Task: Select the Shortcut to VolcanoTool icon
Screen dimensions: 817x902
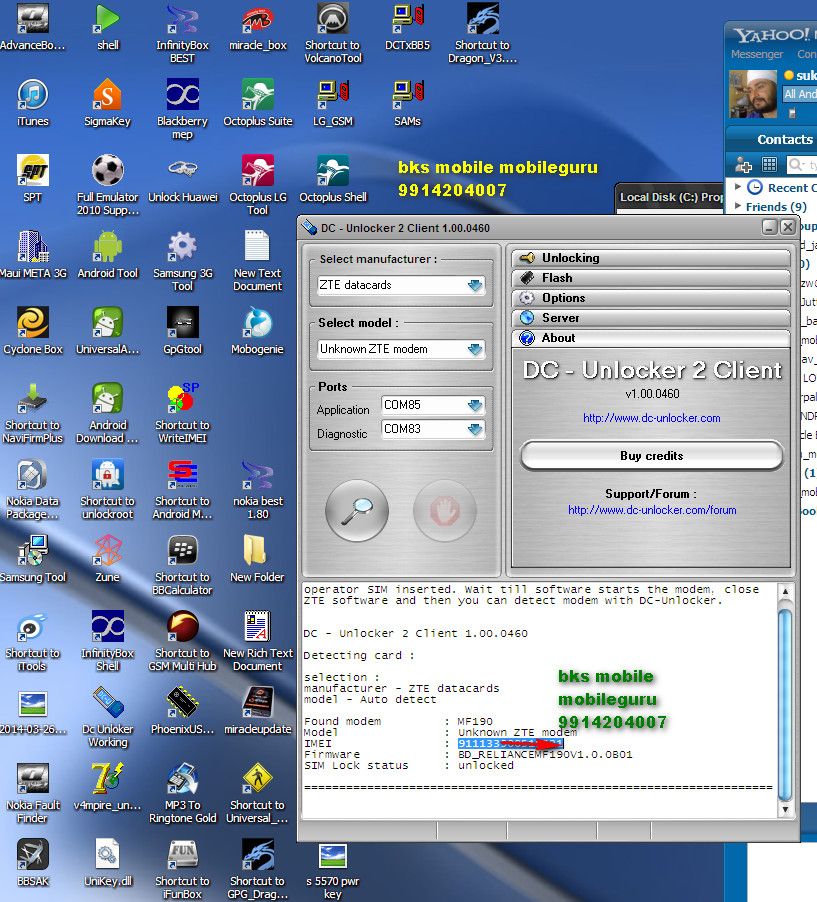Action: [x=333, y=33]
